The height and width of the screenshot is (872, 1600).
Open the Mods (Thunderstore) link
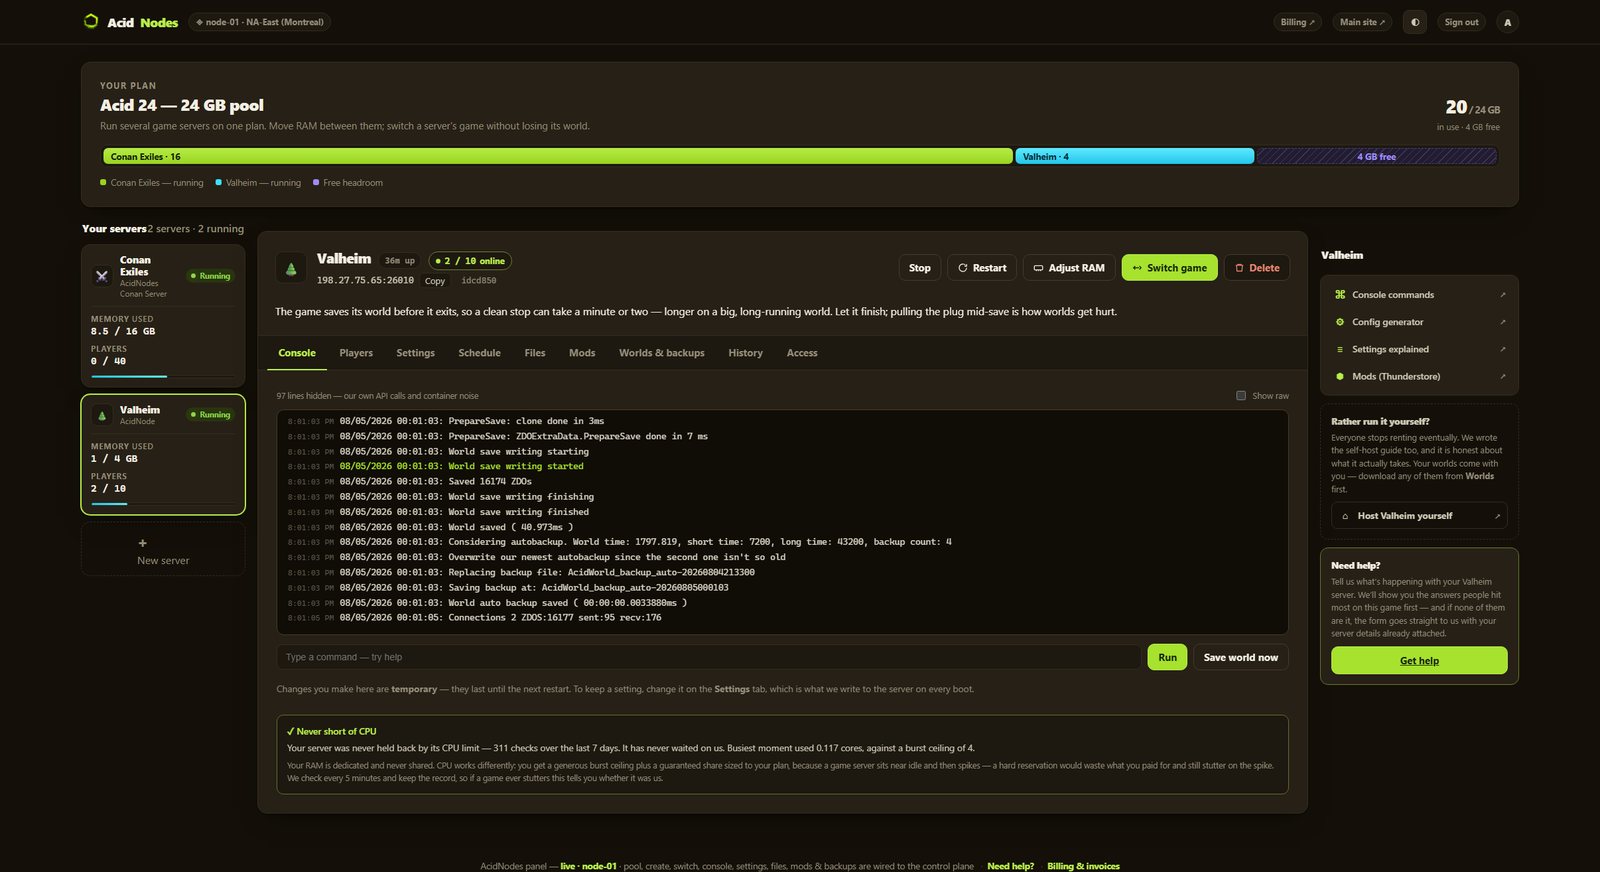(x=1419, y=376)
